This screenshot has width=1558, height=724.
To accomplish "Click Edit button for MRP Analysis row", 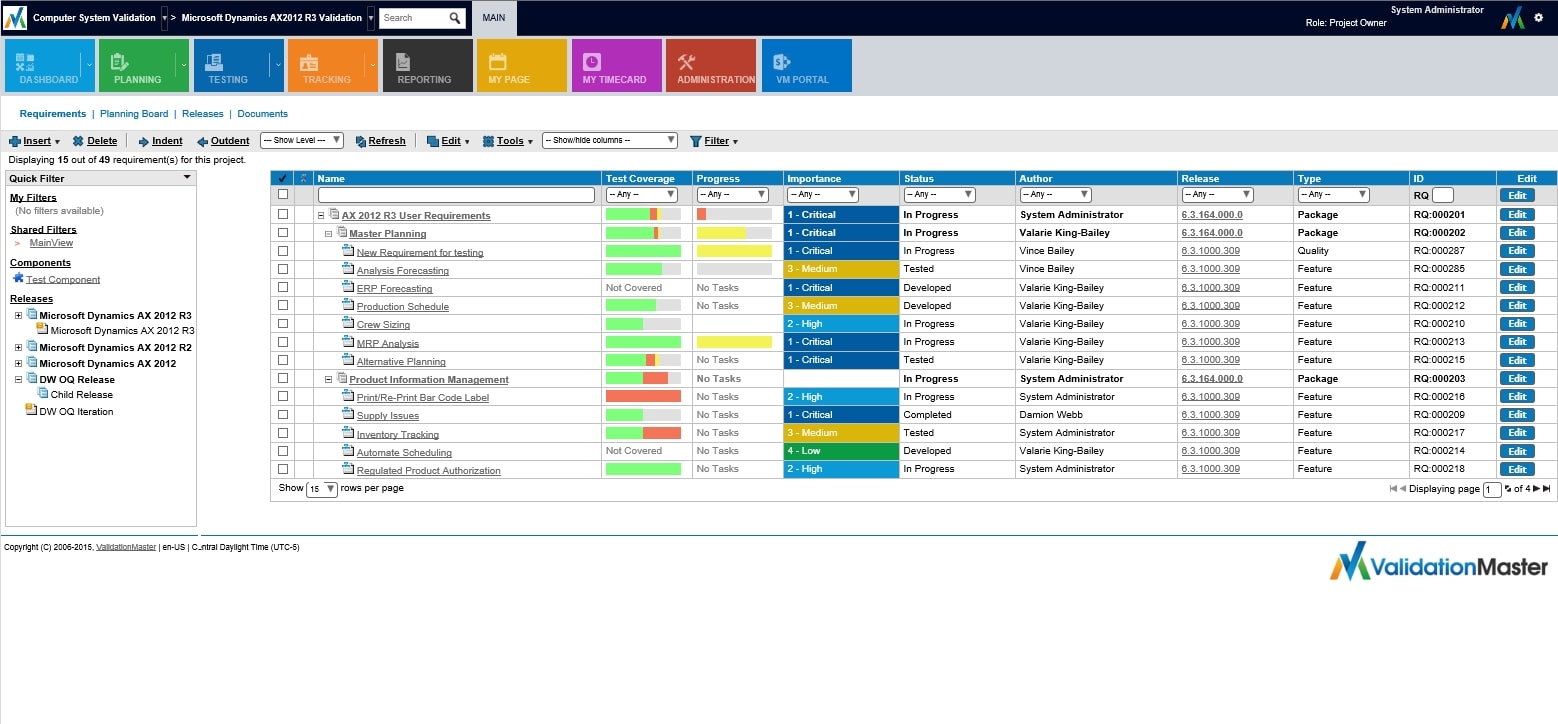I will click(1517, 342).
